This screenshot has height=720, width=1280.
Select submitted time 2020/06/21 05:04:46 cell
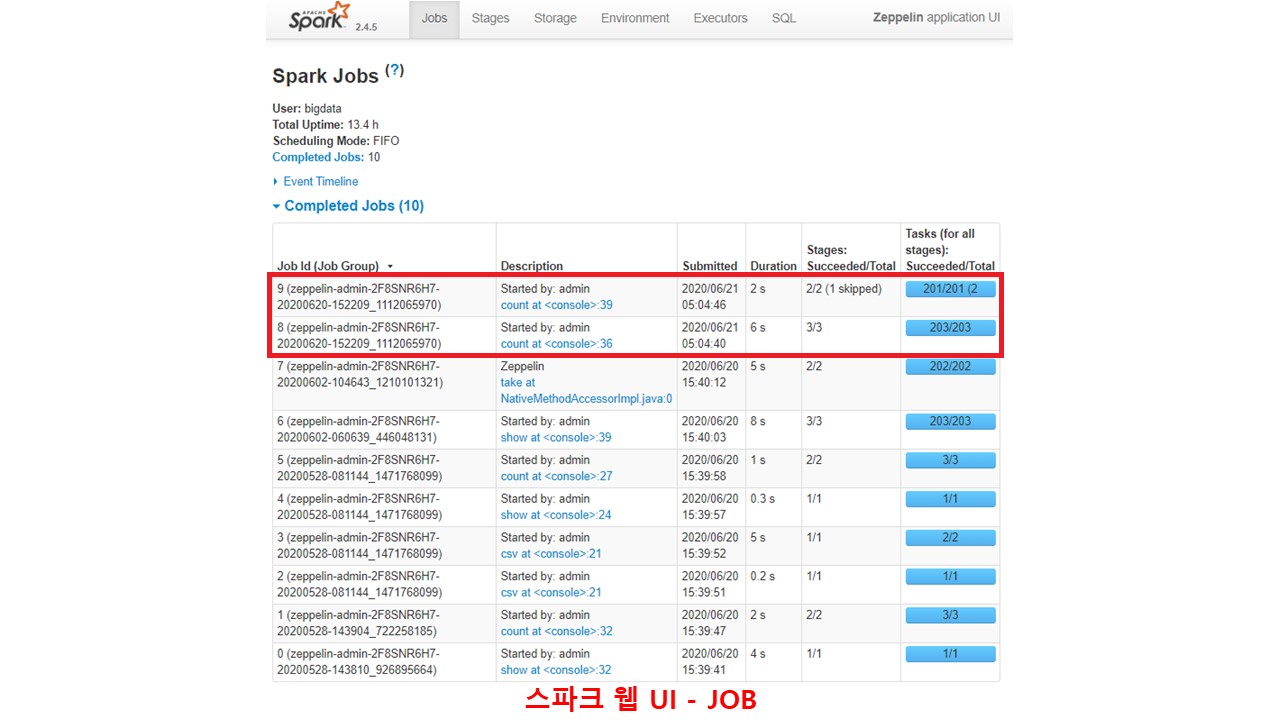[x=711, y=297]
